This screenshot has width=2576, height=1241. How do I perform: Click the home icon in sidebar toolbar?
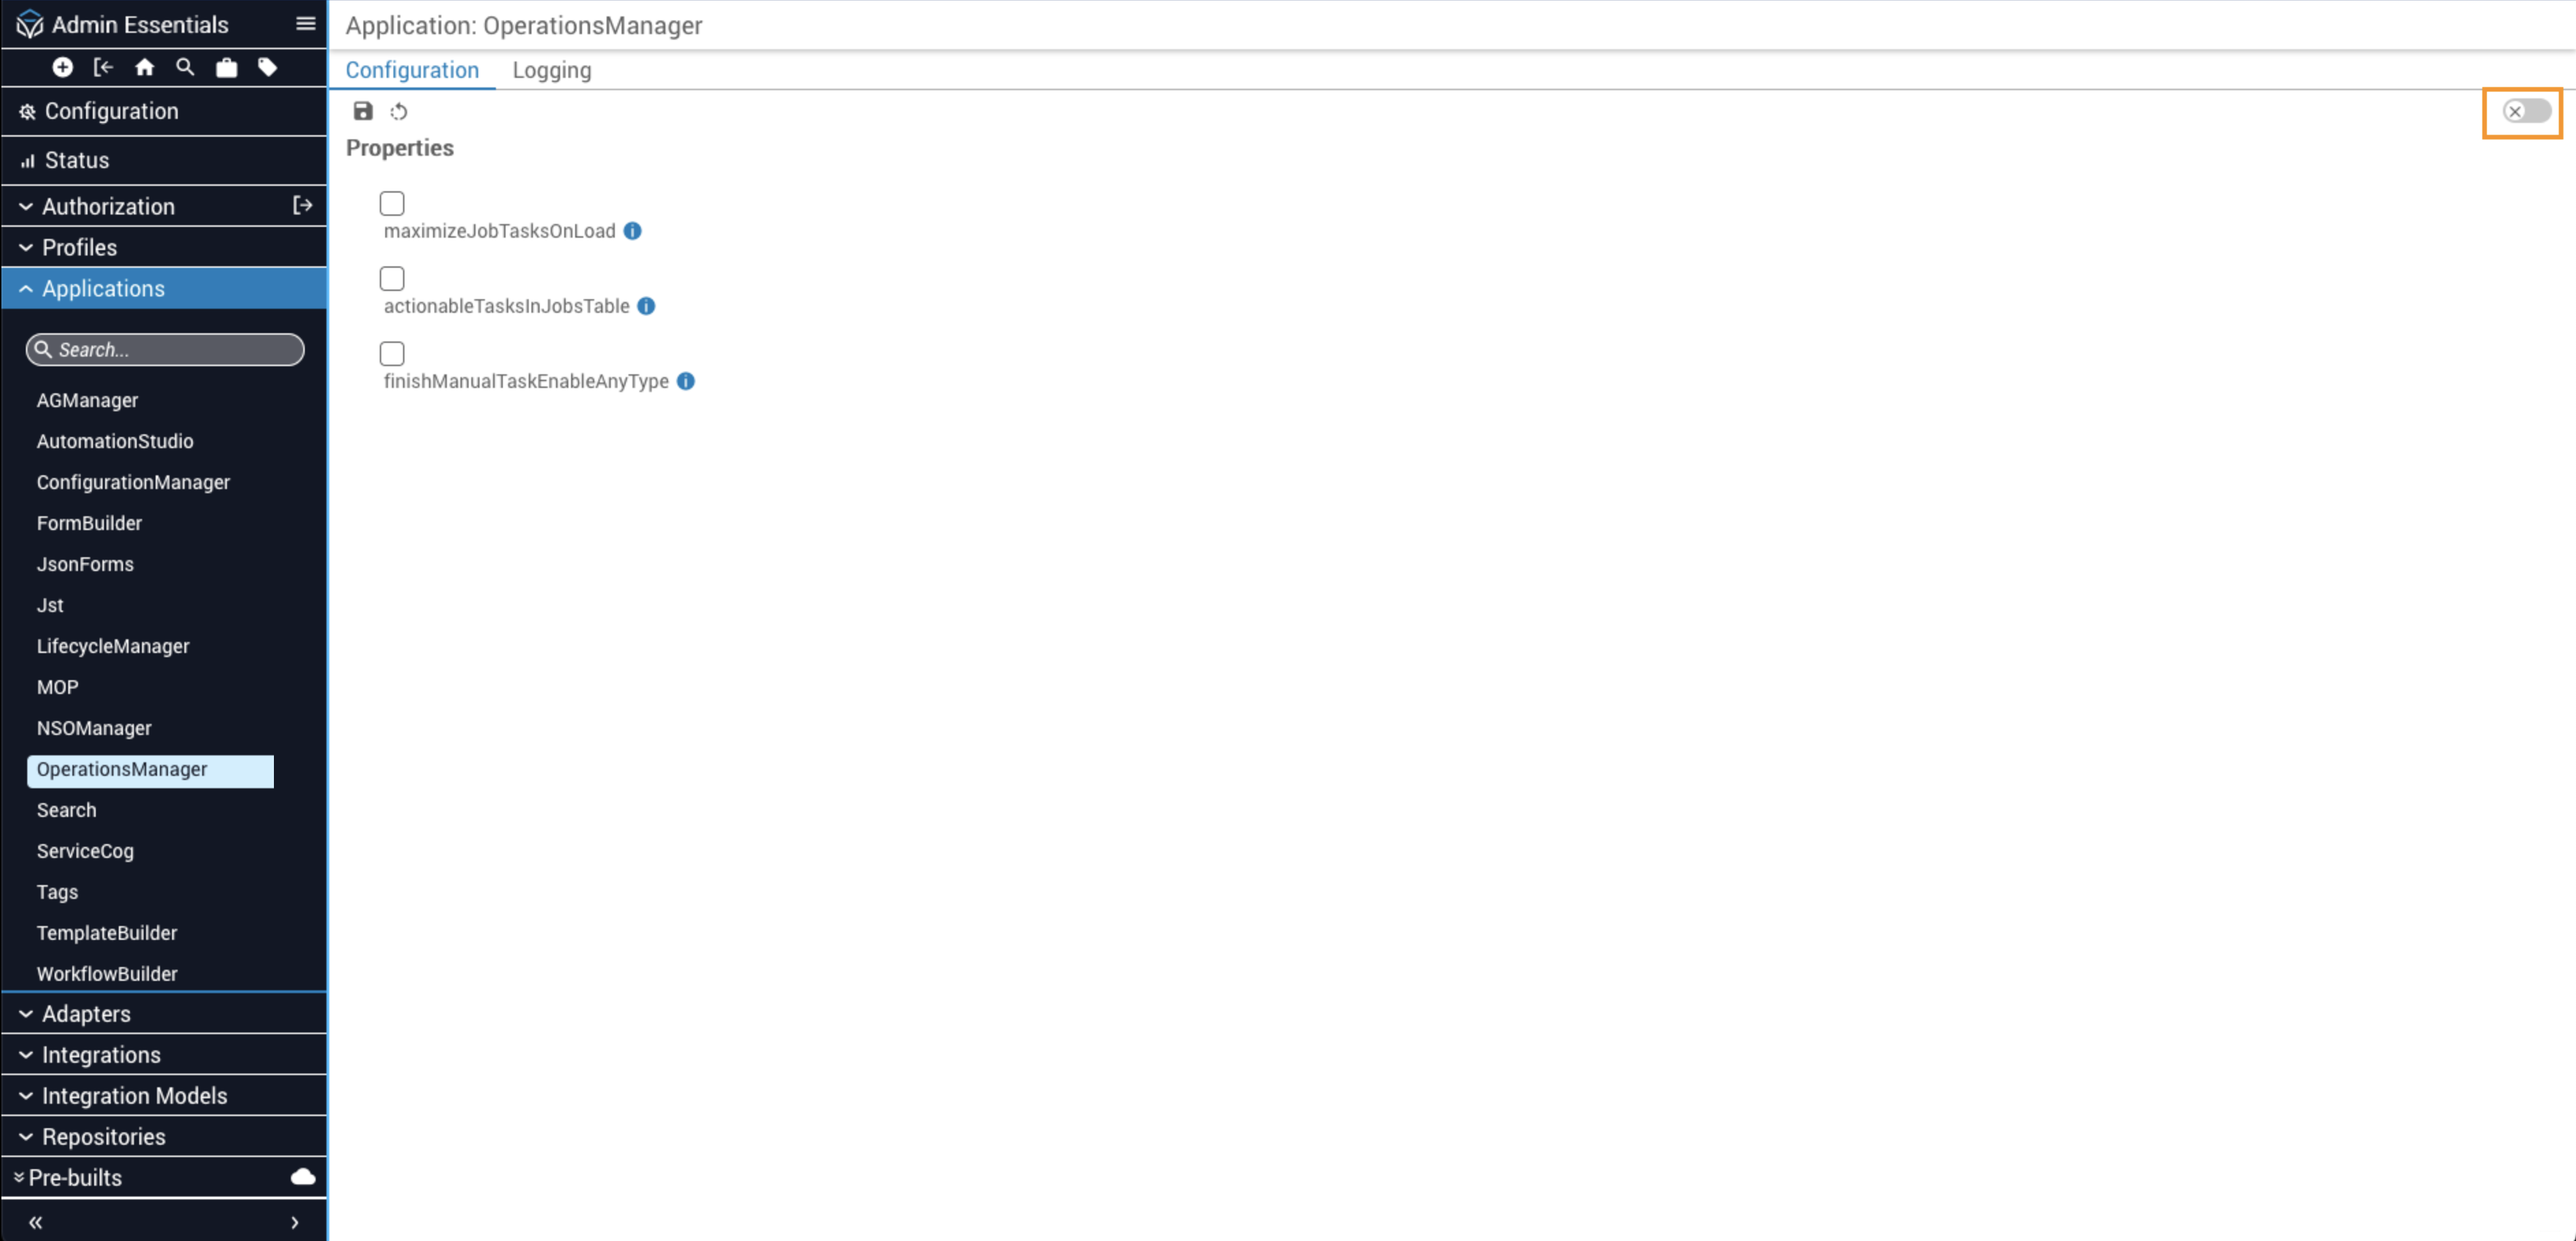click(144, 67)
